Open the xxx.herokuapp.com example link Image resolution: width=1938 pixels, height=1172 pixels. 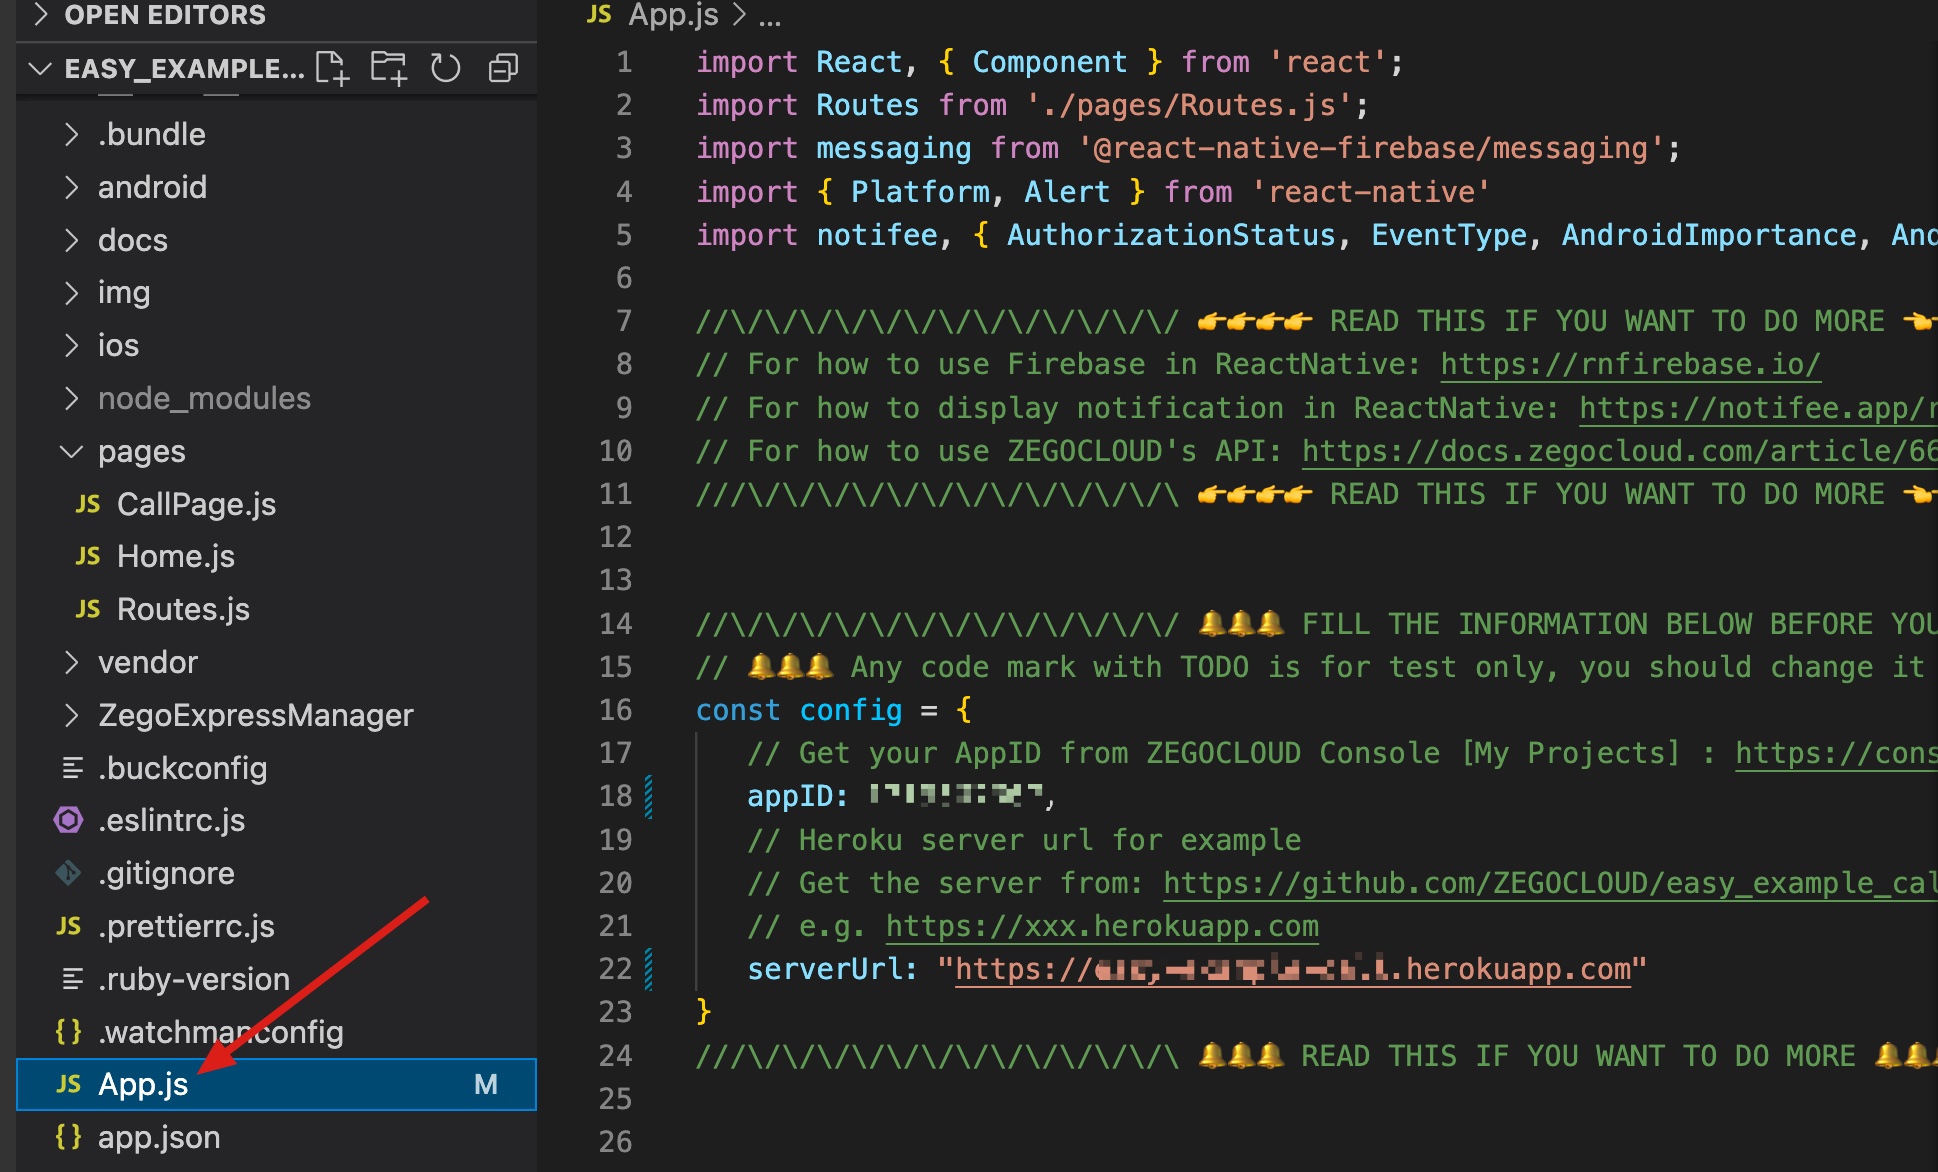[x=1102, y=926]
